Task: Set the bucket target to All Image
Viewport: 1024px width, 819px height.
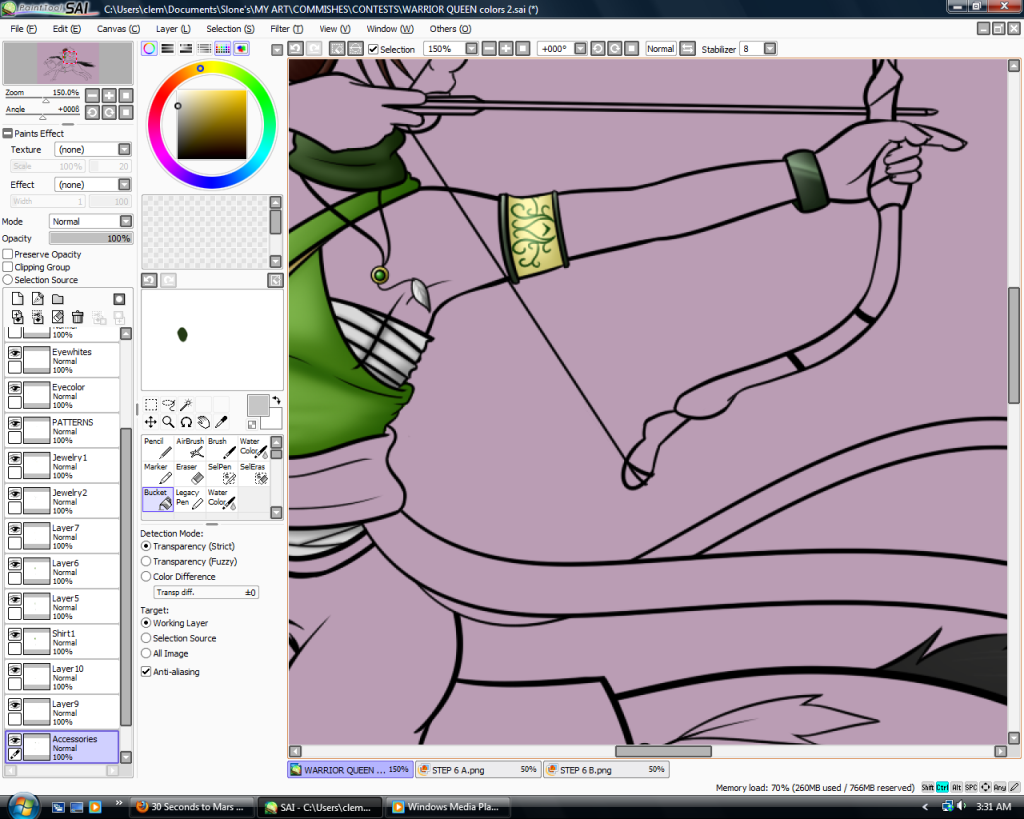Action: click(146, 654)
